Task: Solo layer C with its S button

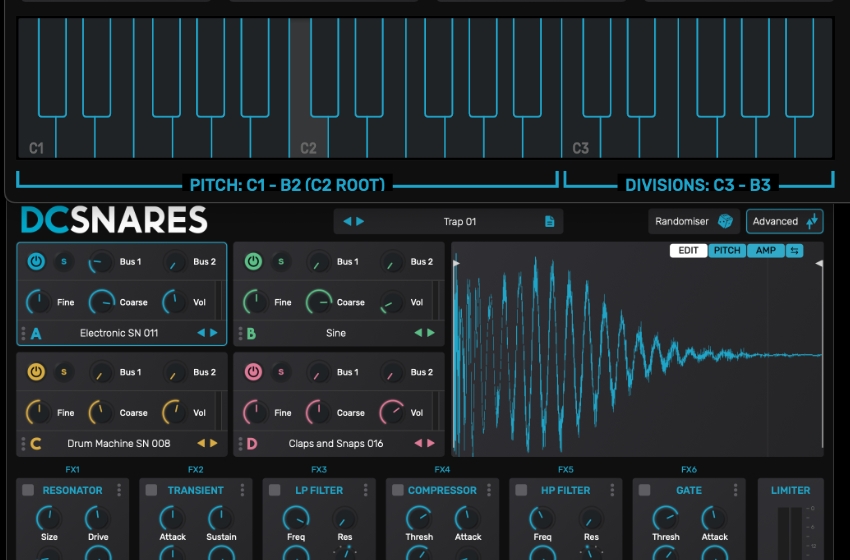Action: coord(64,372)
